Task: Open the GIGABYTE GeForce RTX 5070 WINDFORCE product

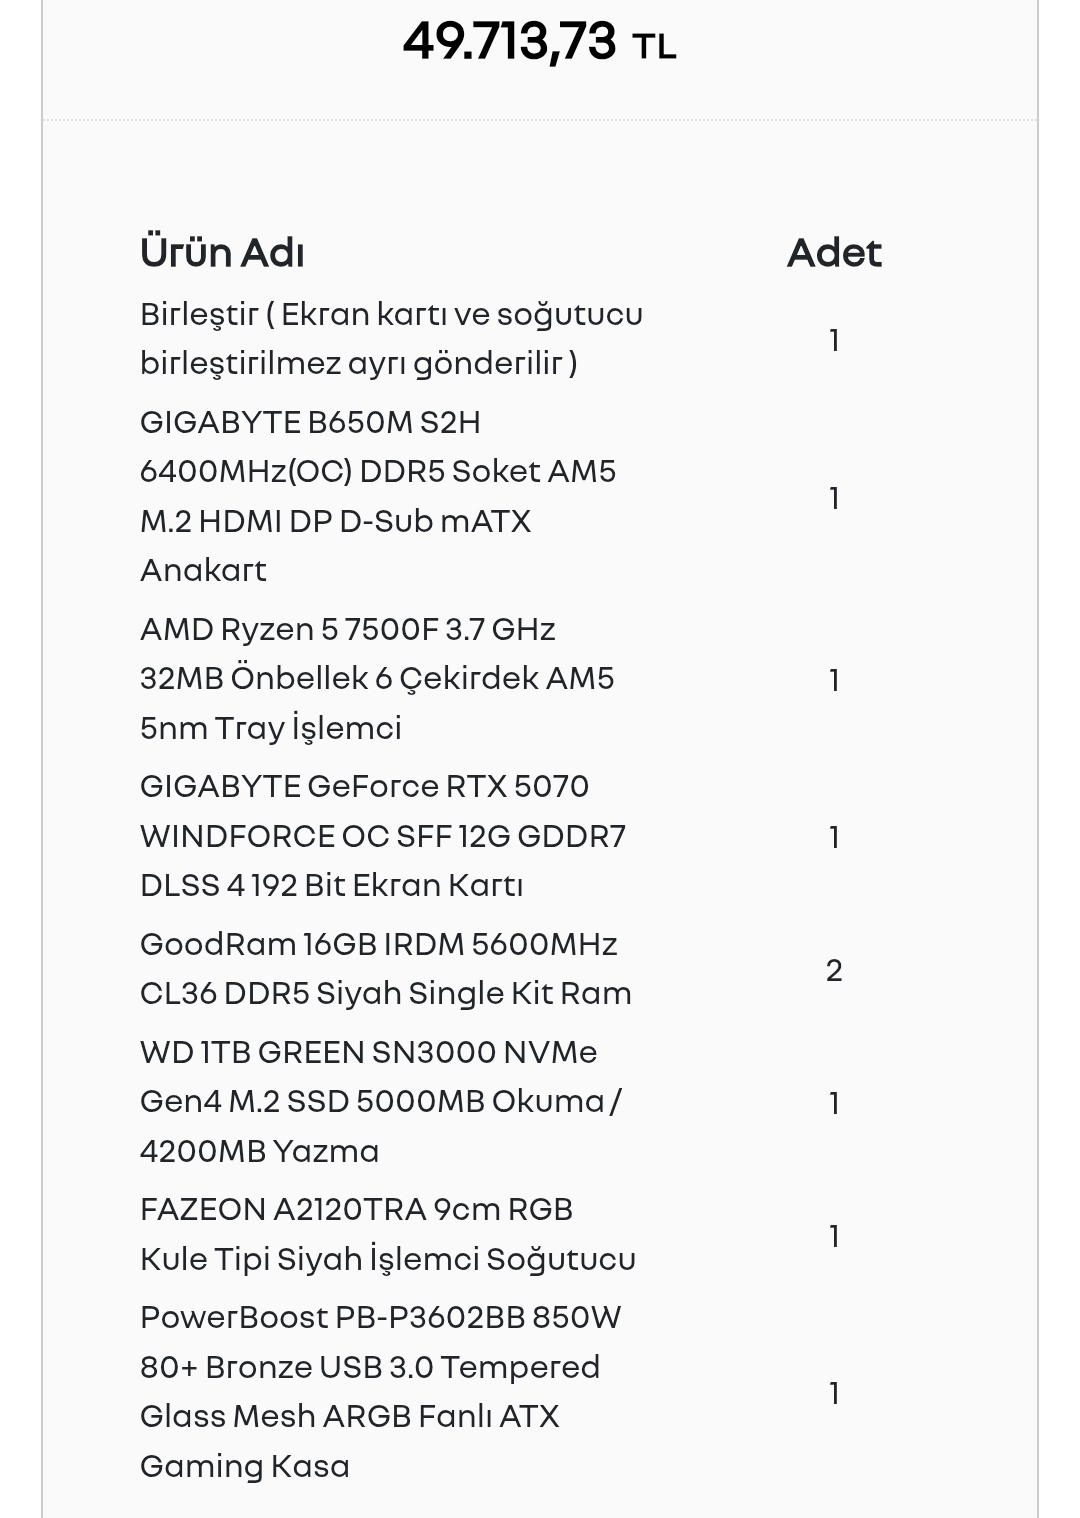Action: coord(383,836)
